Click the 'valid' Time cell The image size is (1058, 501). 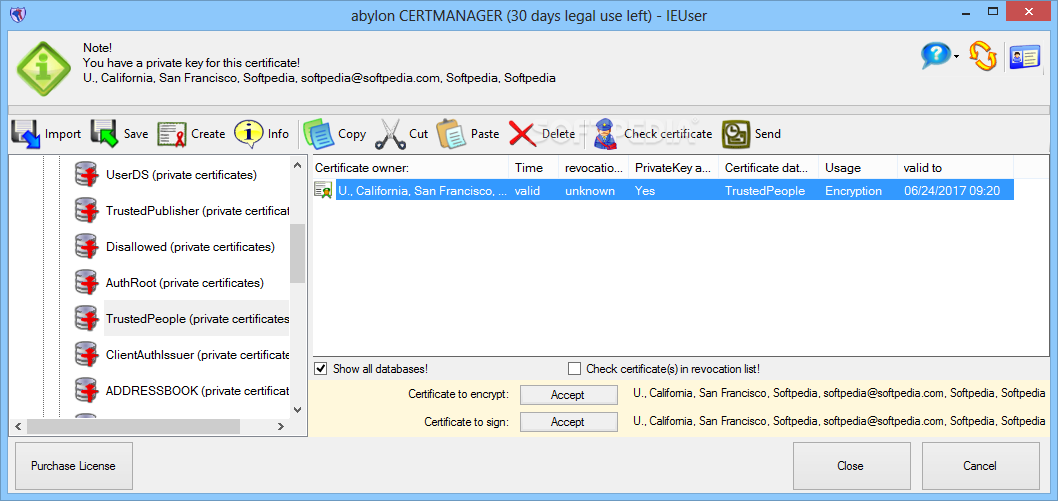pyautogui.click(x=528, y=191)
